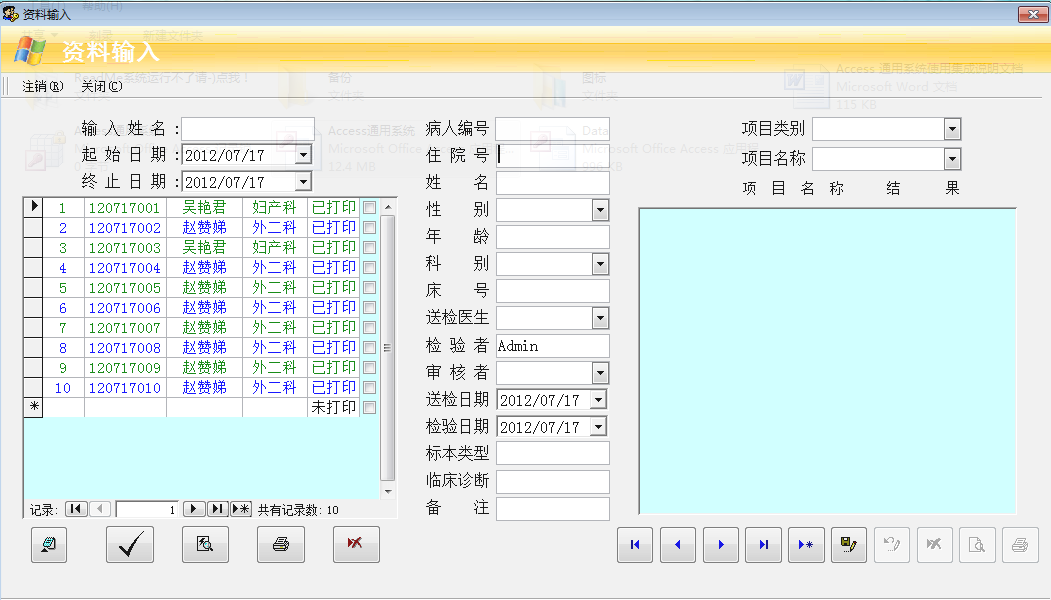Tick the checkbox for record 120717007
The image size is (1051, 600).
click(x=369, y=328)
